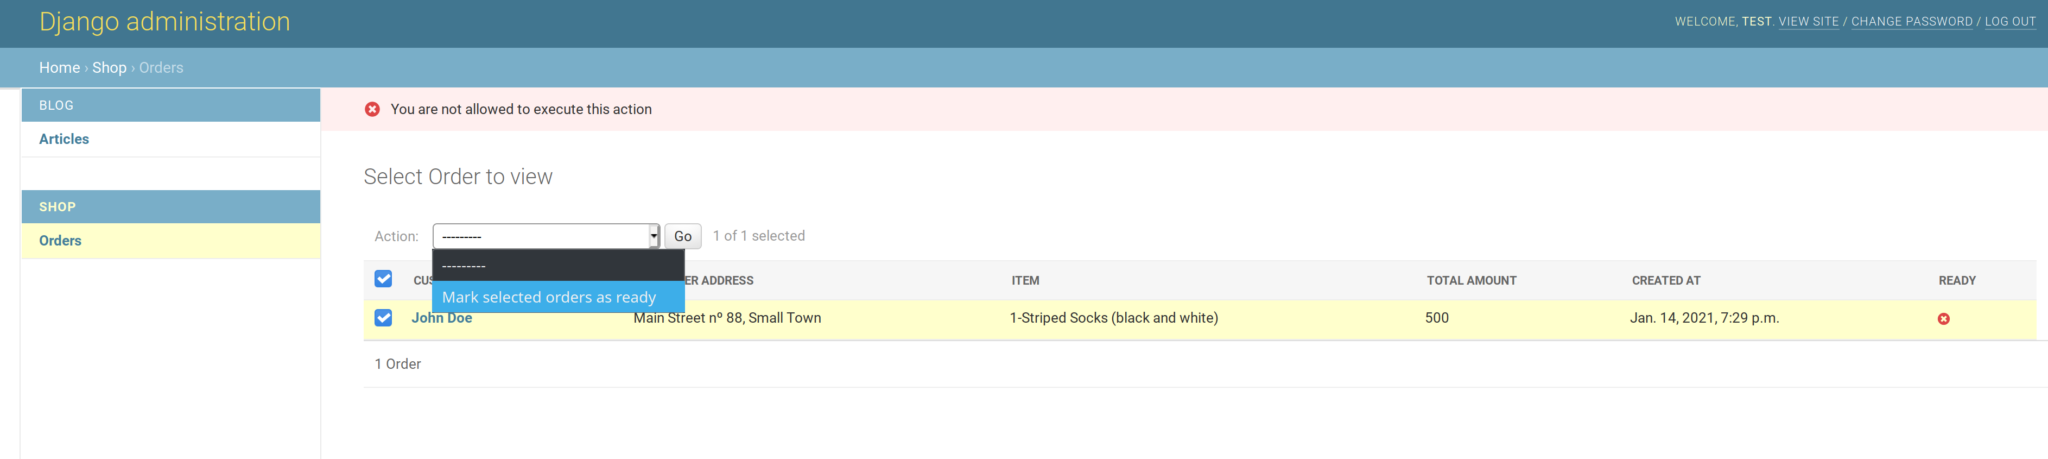Open the Action dropdown arrow
The image size is (2048, 459).
click(x=654, y=236)
